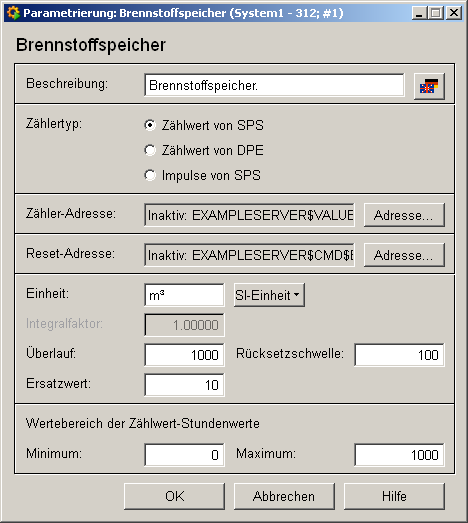468x523 pixels.
Task: Close the Parametrierung dialog window
Action: pyautogui.click(x=454, y=13)
